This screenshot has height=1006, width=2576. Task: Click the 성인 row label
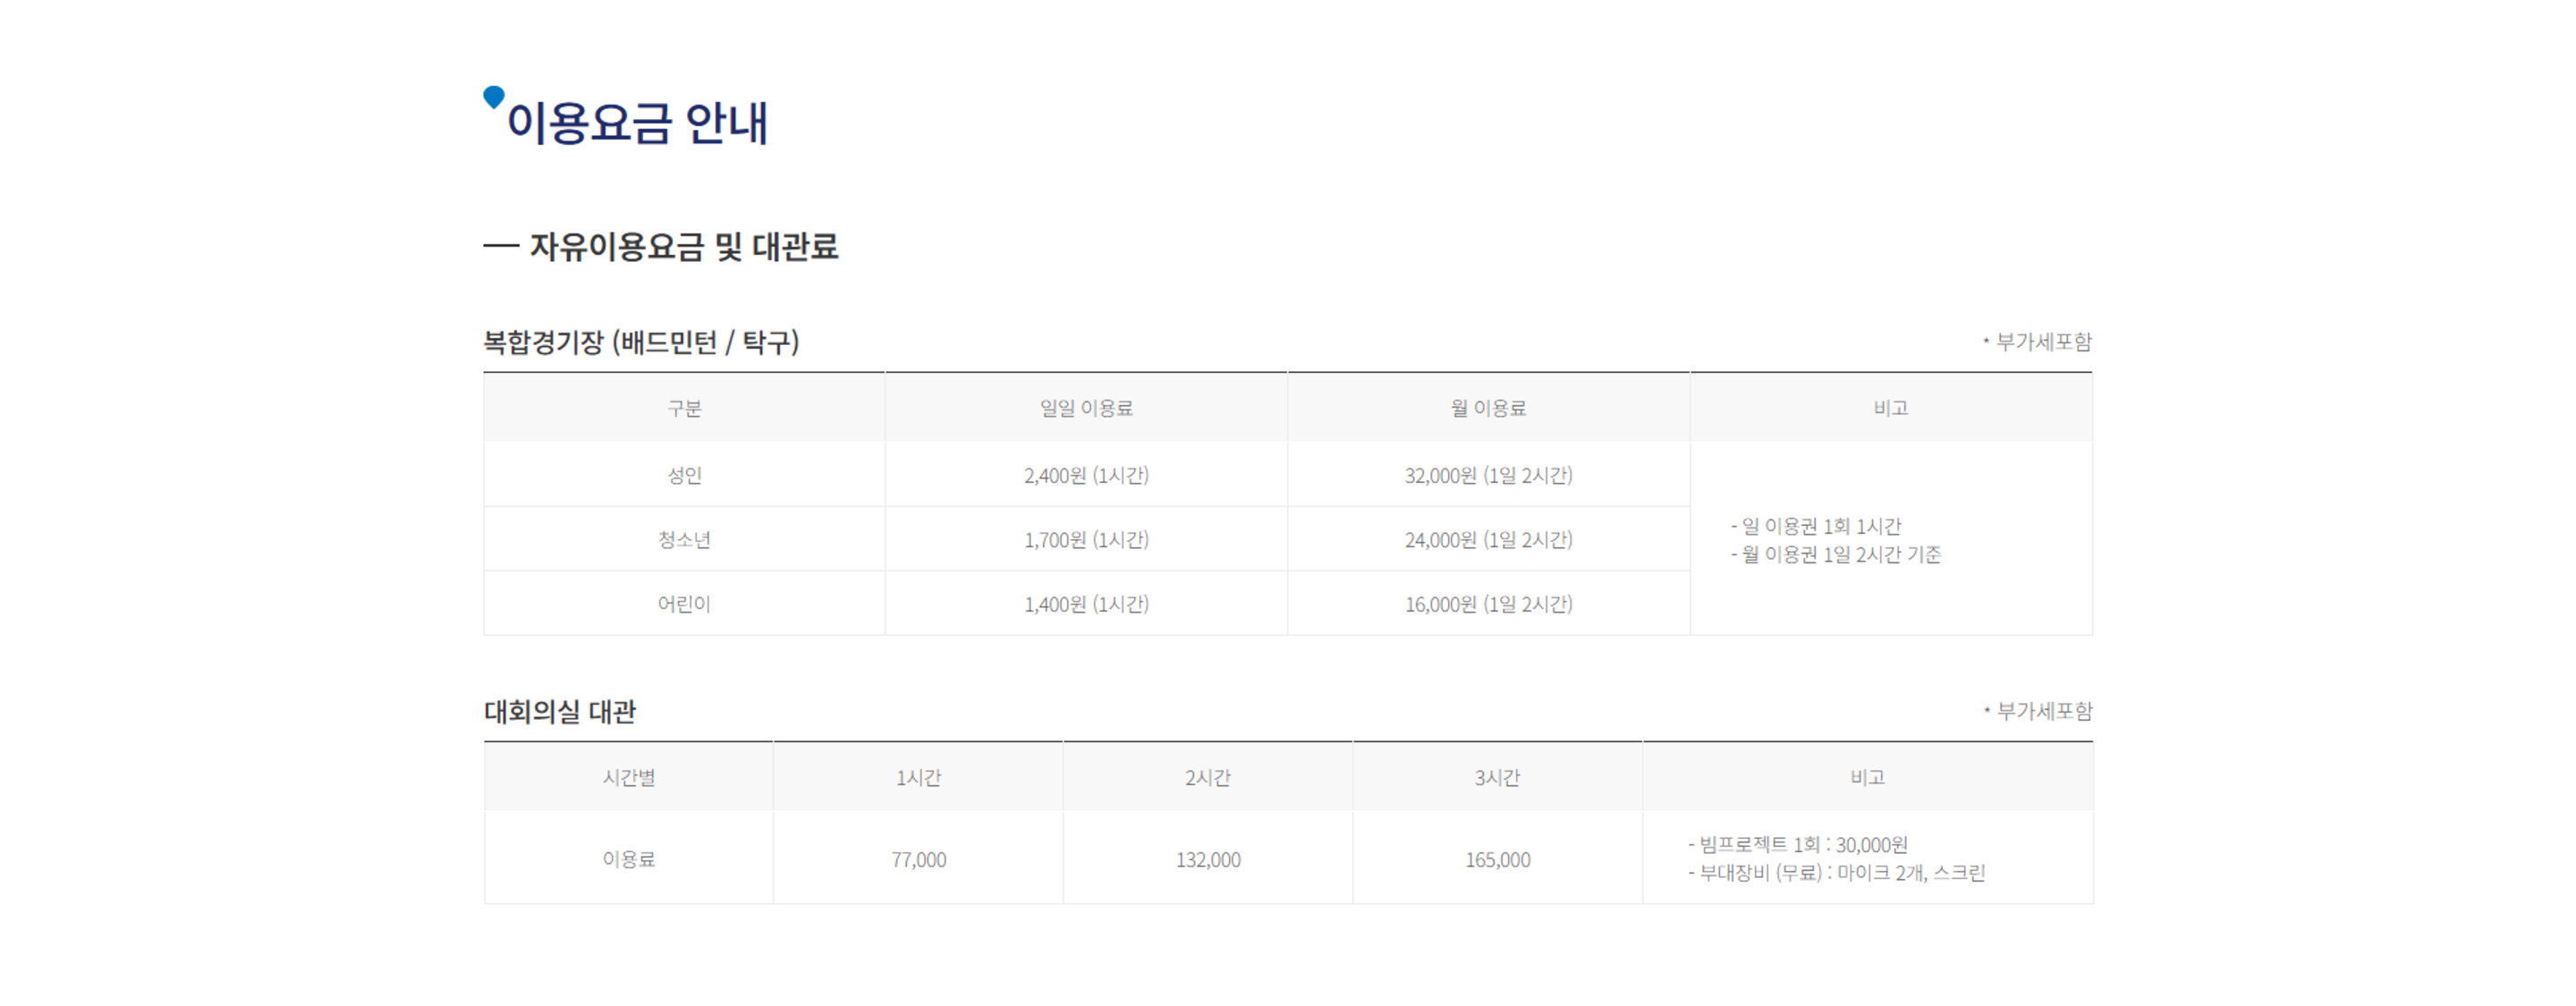[684, 475]
